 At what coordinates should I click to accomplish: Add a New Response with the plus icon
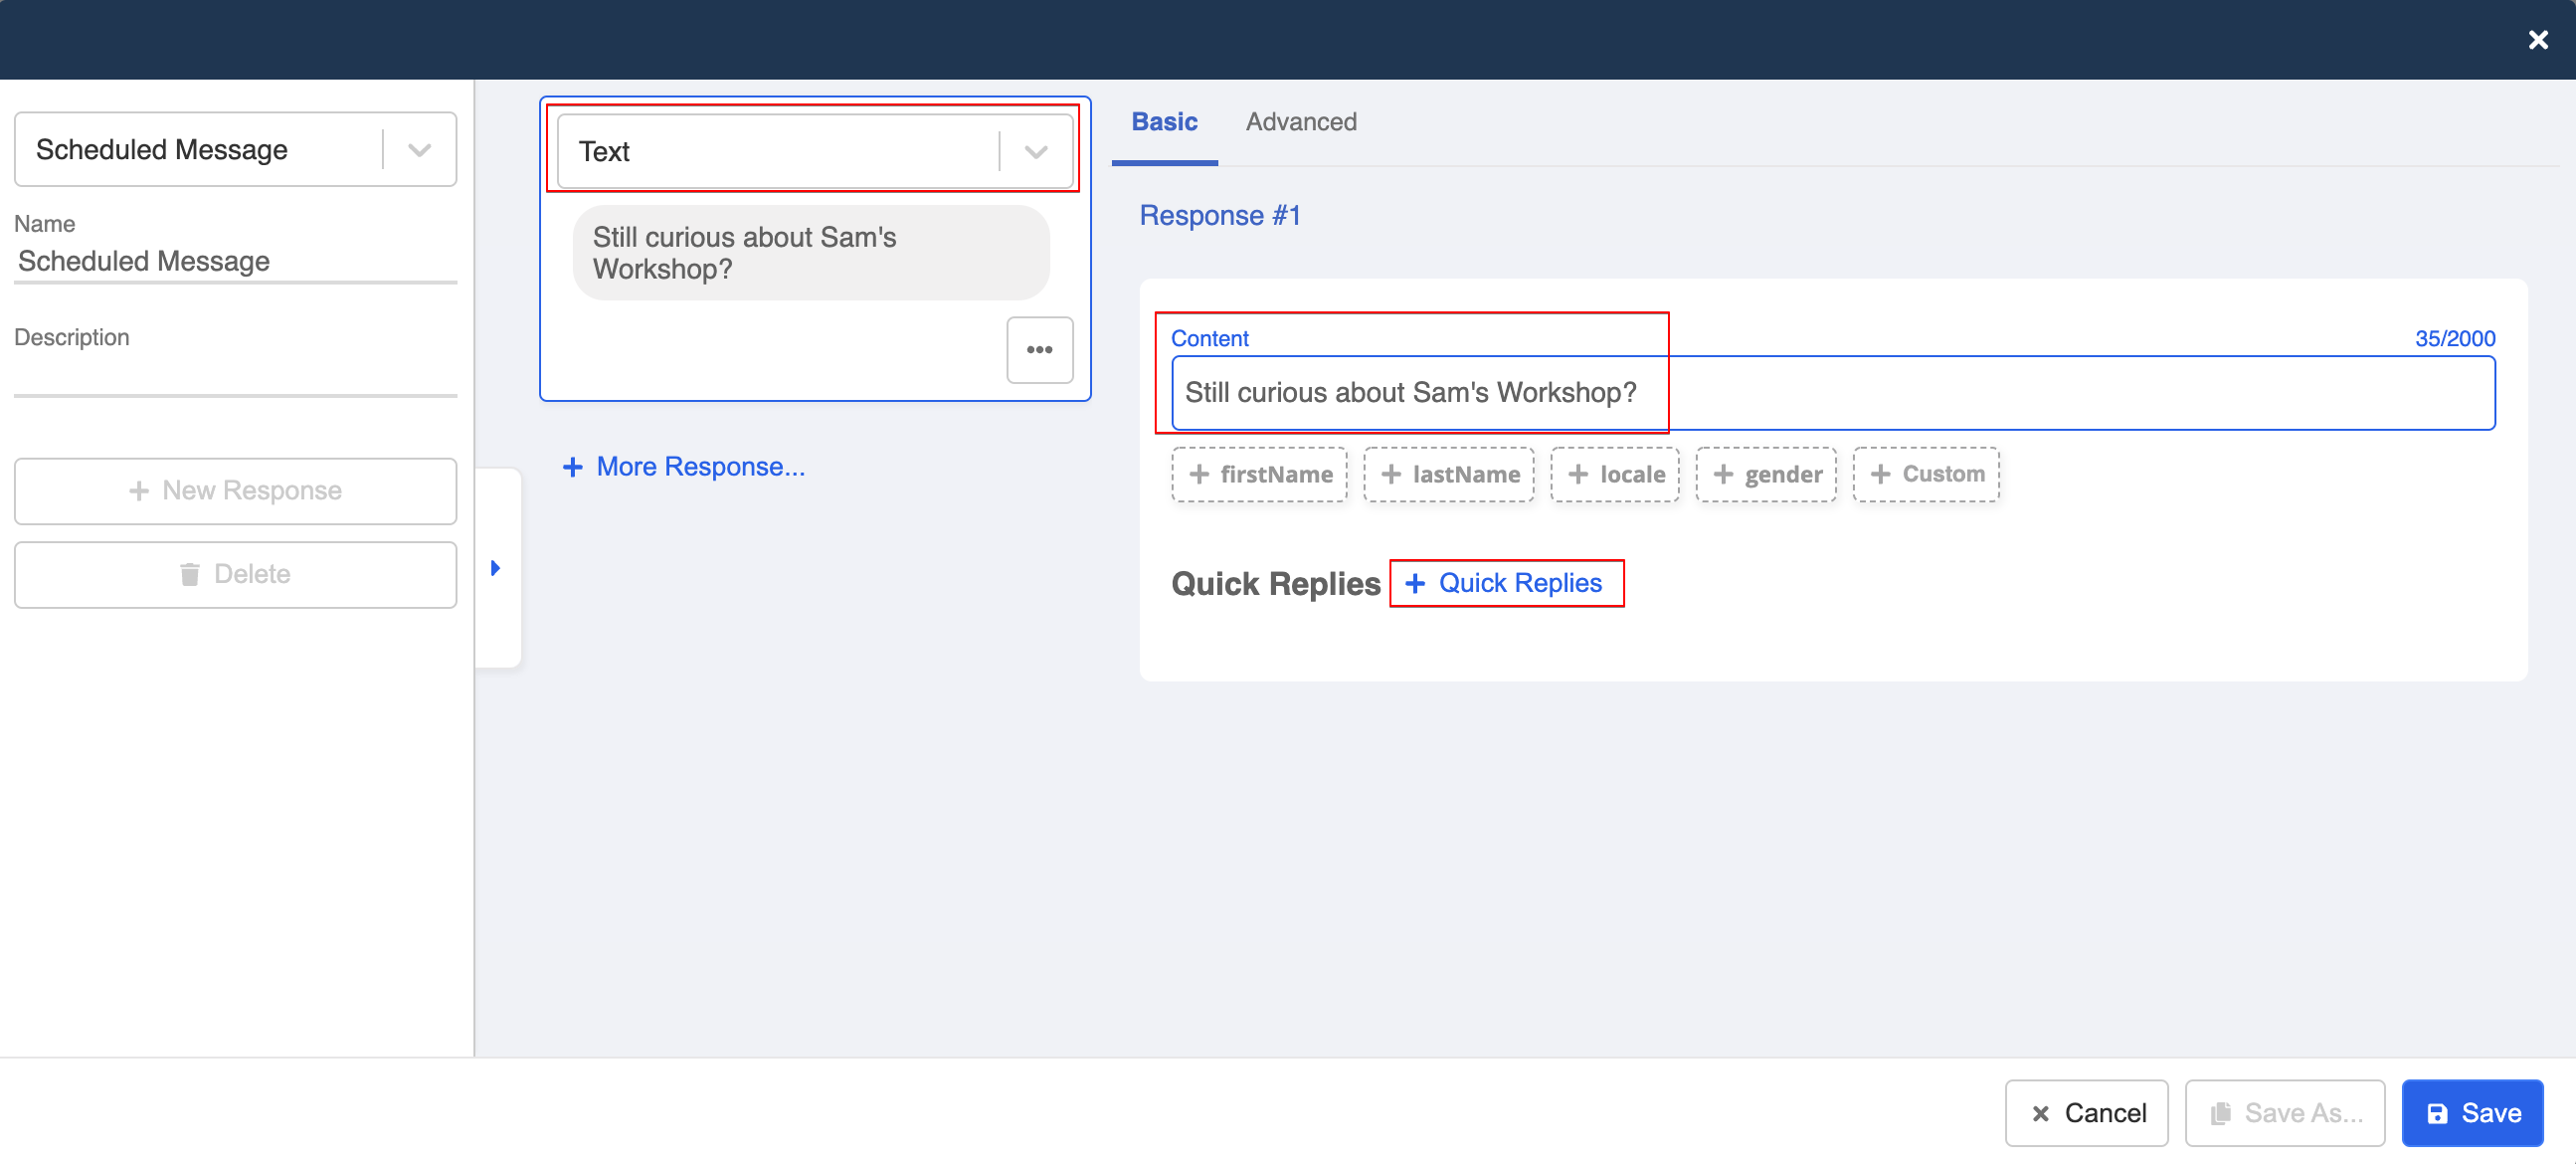pyautogui.click(x=234, y=490)
